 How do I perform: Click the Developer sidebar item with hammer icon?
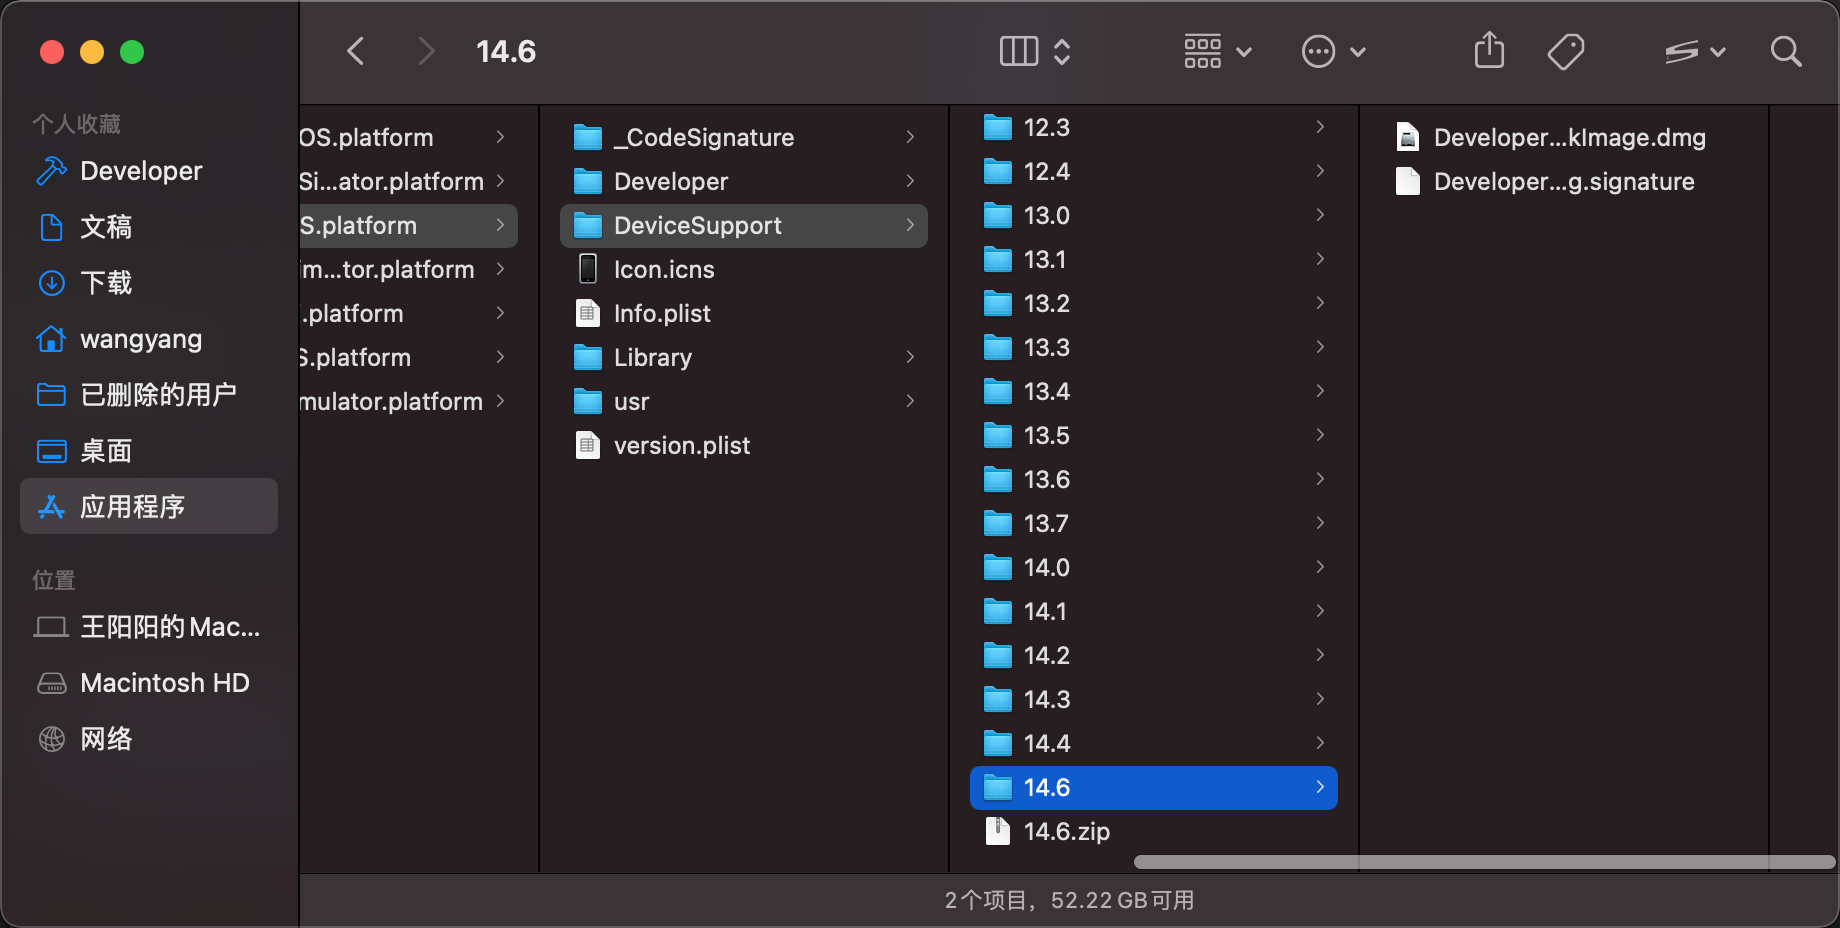click(x=141, y=171)
